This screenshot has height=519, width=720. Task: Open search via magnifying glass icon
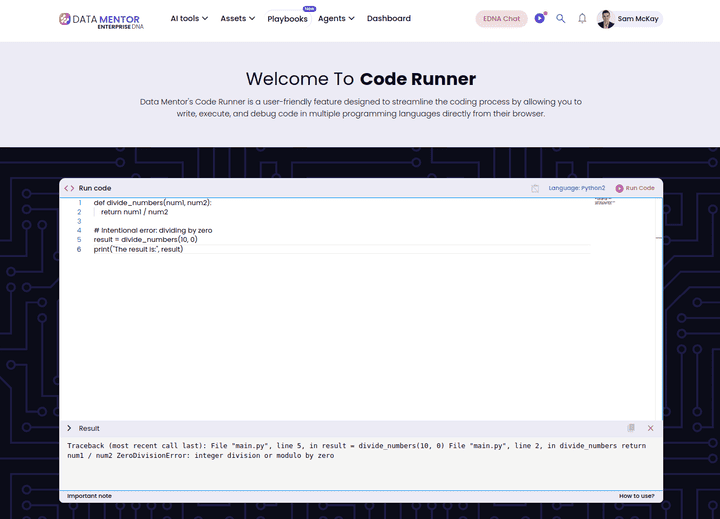[561, 19]
